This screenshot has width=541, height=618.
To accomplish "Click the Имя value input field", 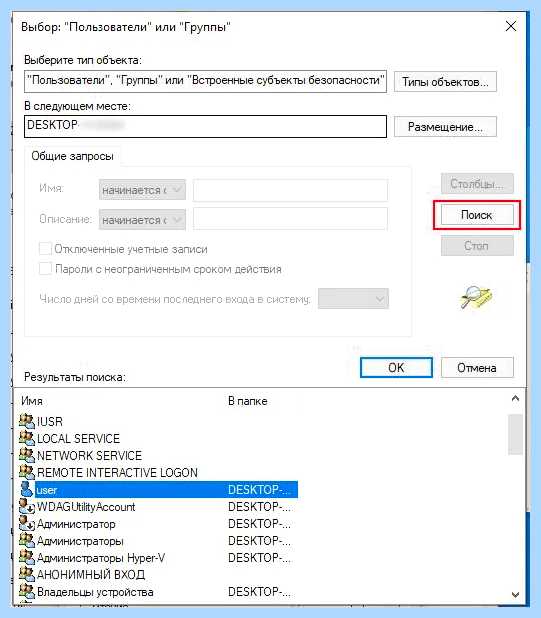I will (290, 190).
